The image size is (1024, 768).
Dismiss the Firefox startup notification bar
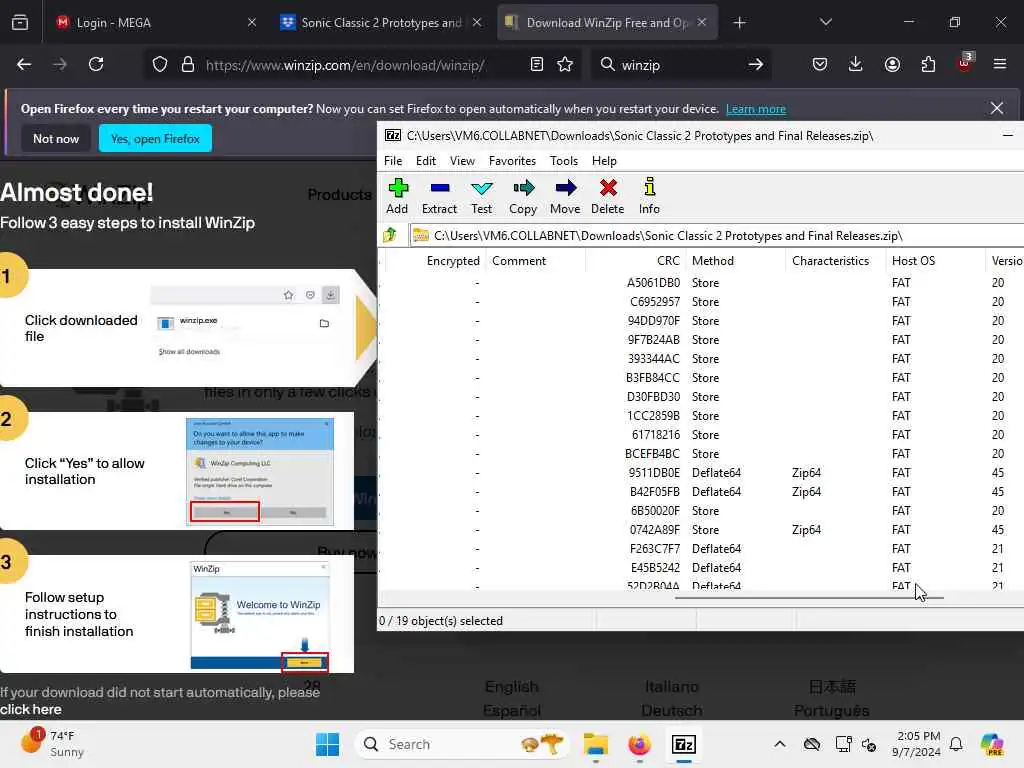pyautogui.click(x=997, y=108)
